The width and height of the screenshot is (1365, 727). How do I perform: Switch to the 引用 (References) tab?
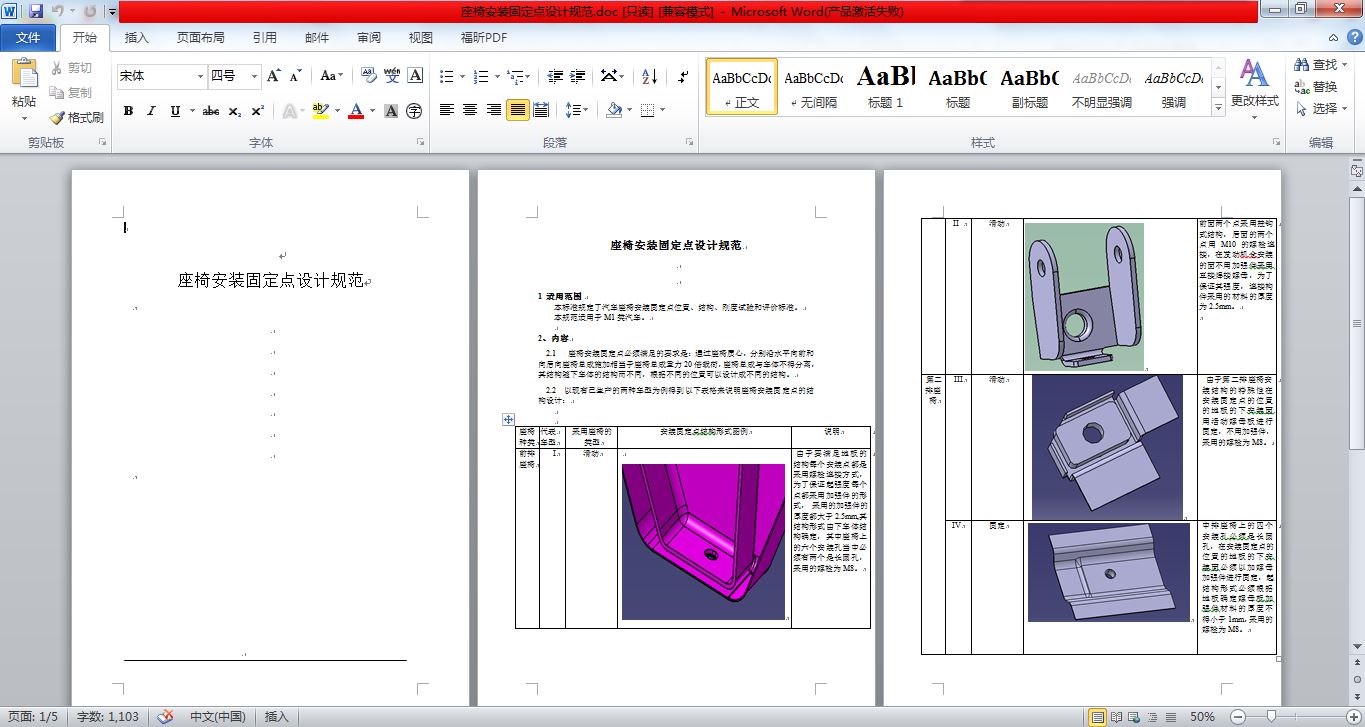click(x=264, y=38)
